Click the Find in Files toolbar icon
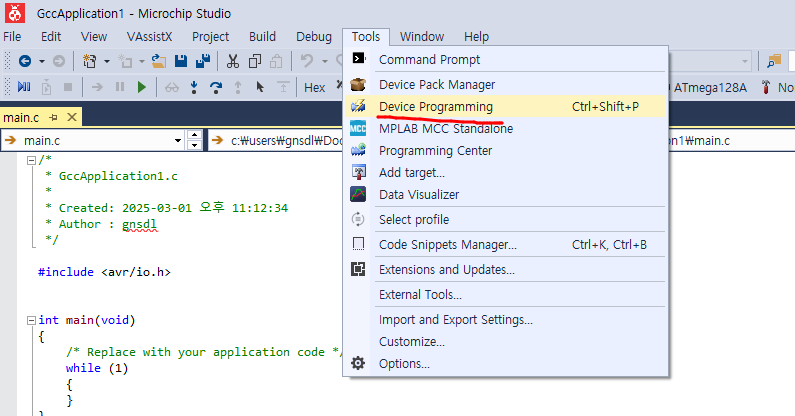Viewport: 795px width, 416px height. [774, 61]
